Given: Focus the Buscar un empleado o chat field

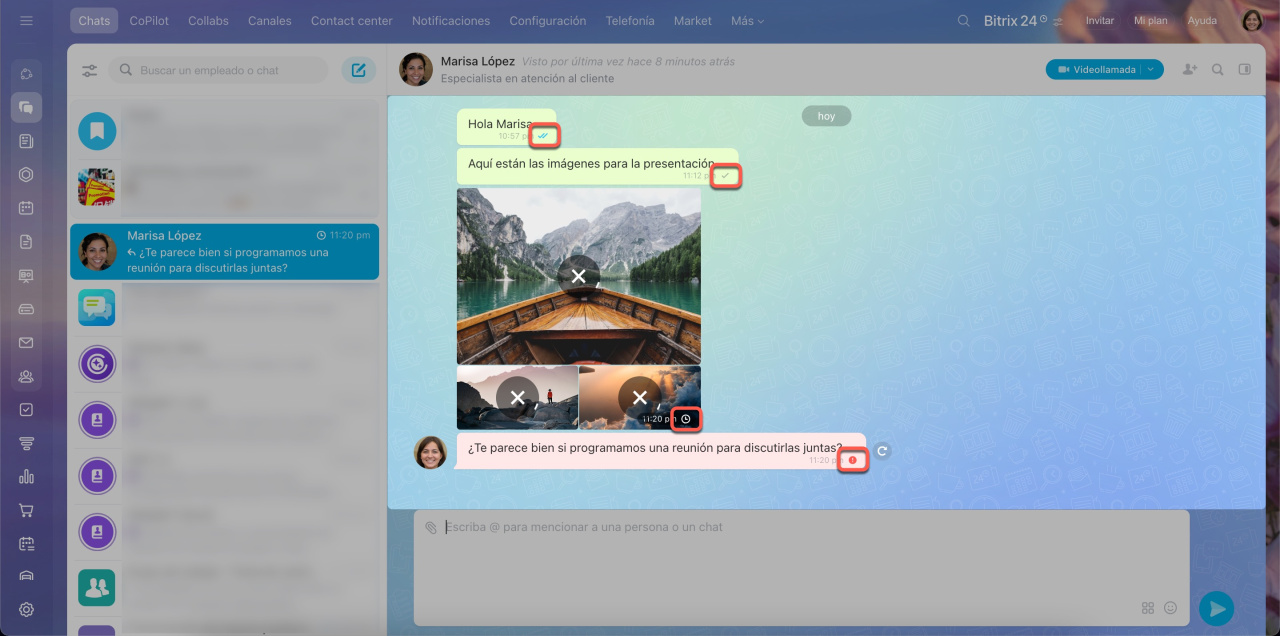Looking at the screenshot, I should click(219, 70).
